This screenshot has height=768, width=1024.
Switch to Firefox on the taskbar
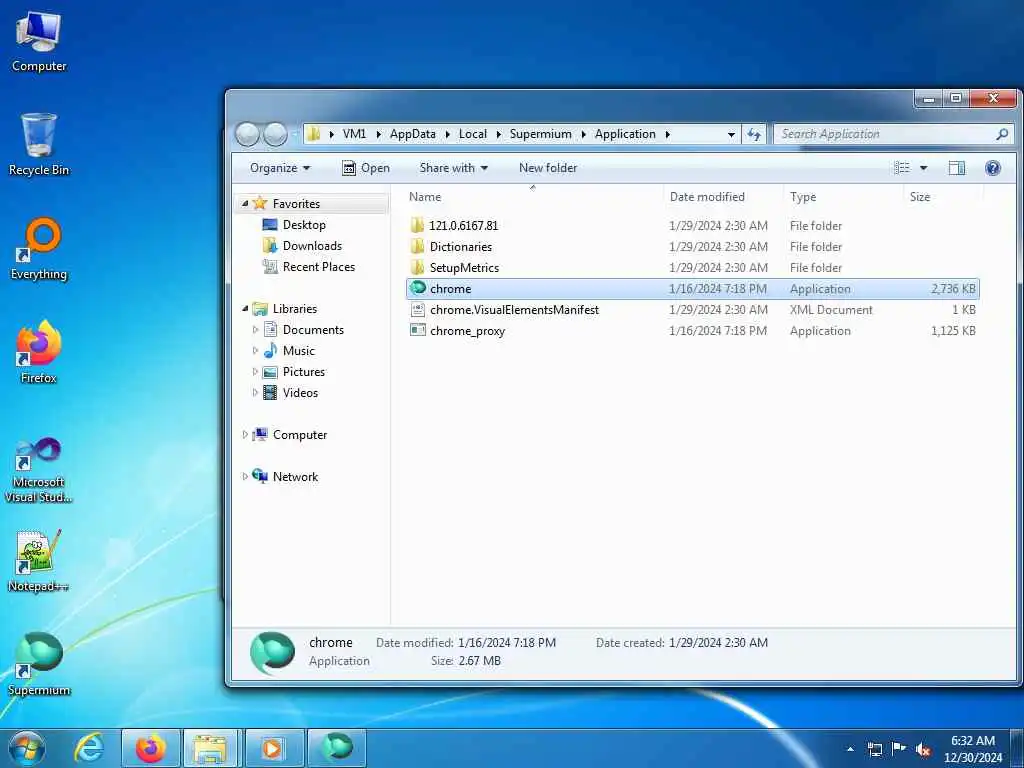(x=151, y=748)
